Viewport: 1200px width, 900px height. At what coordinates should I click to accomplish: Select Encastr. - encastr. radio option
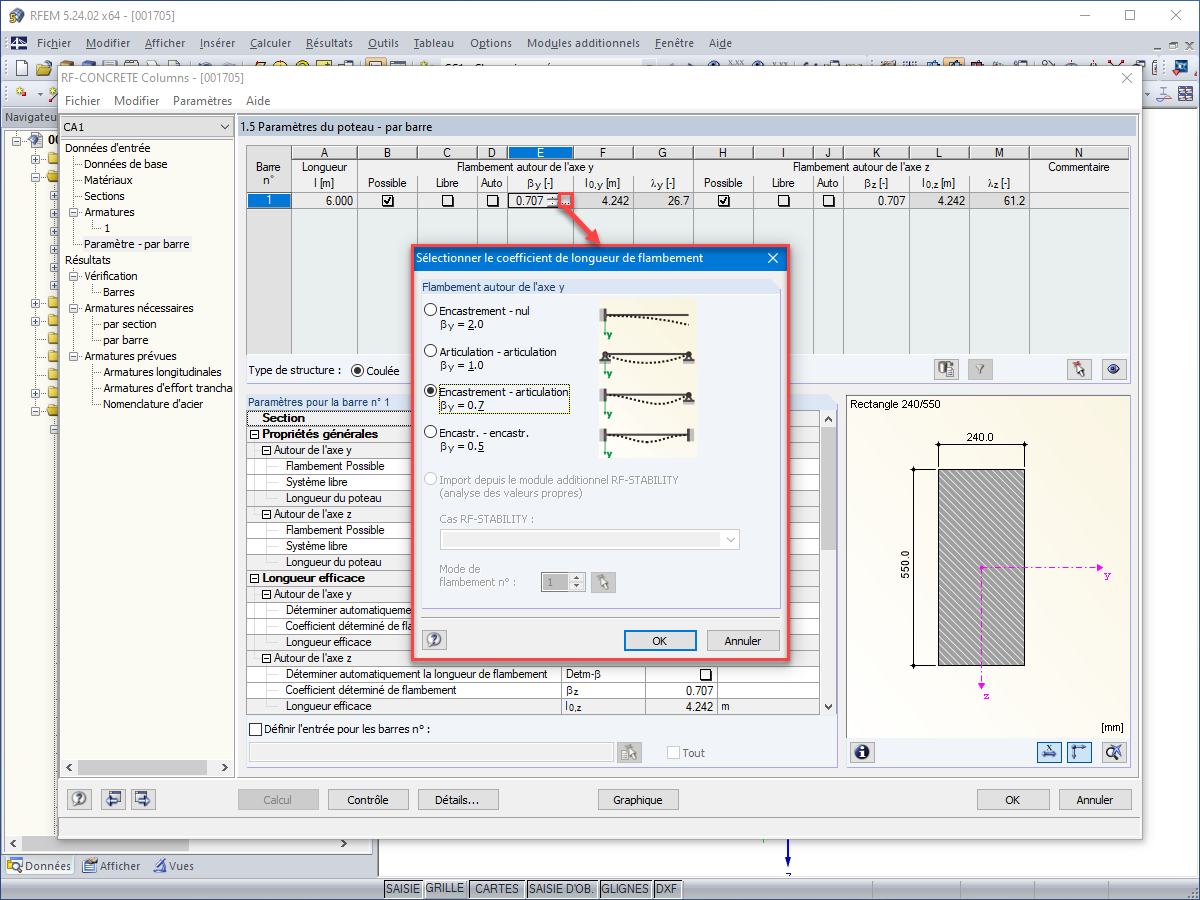(431, 433)
